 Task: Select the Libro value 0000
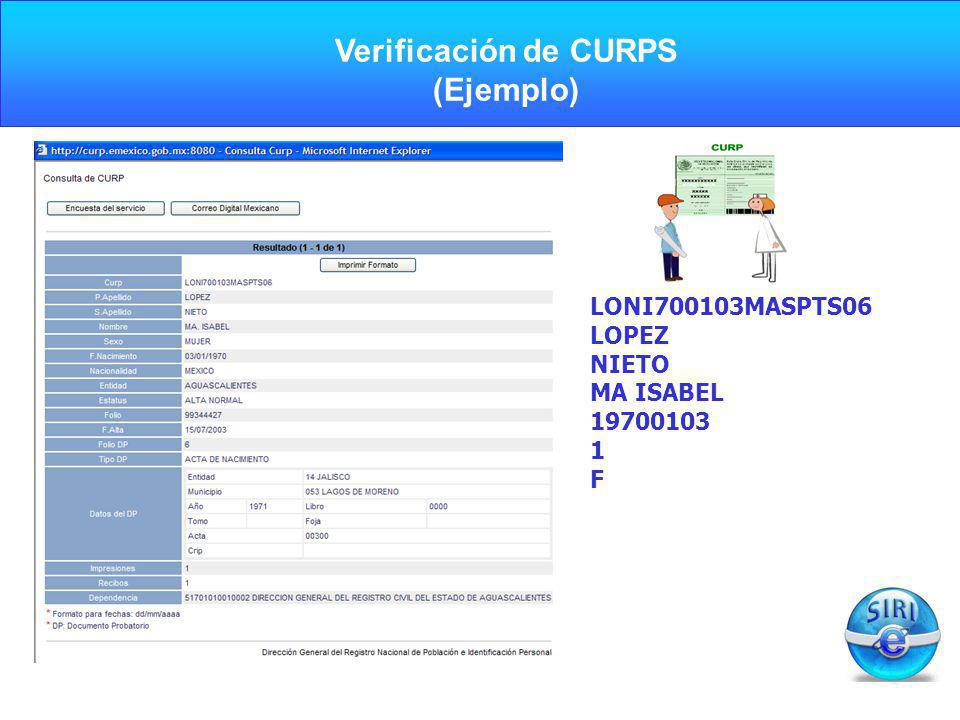click(438, 506)
